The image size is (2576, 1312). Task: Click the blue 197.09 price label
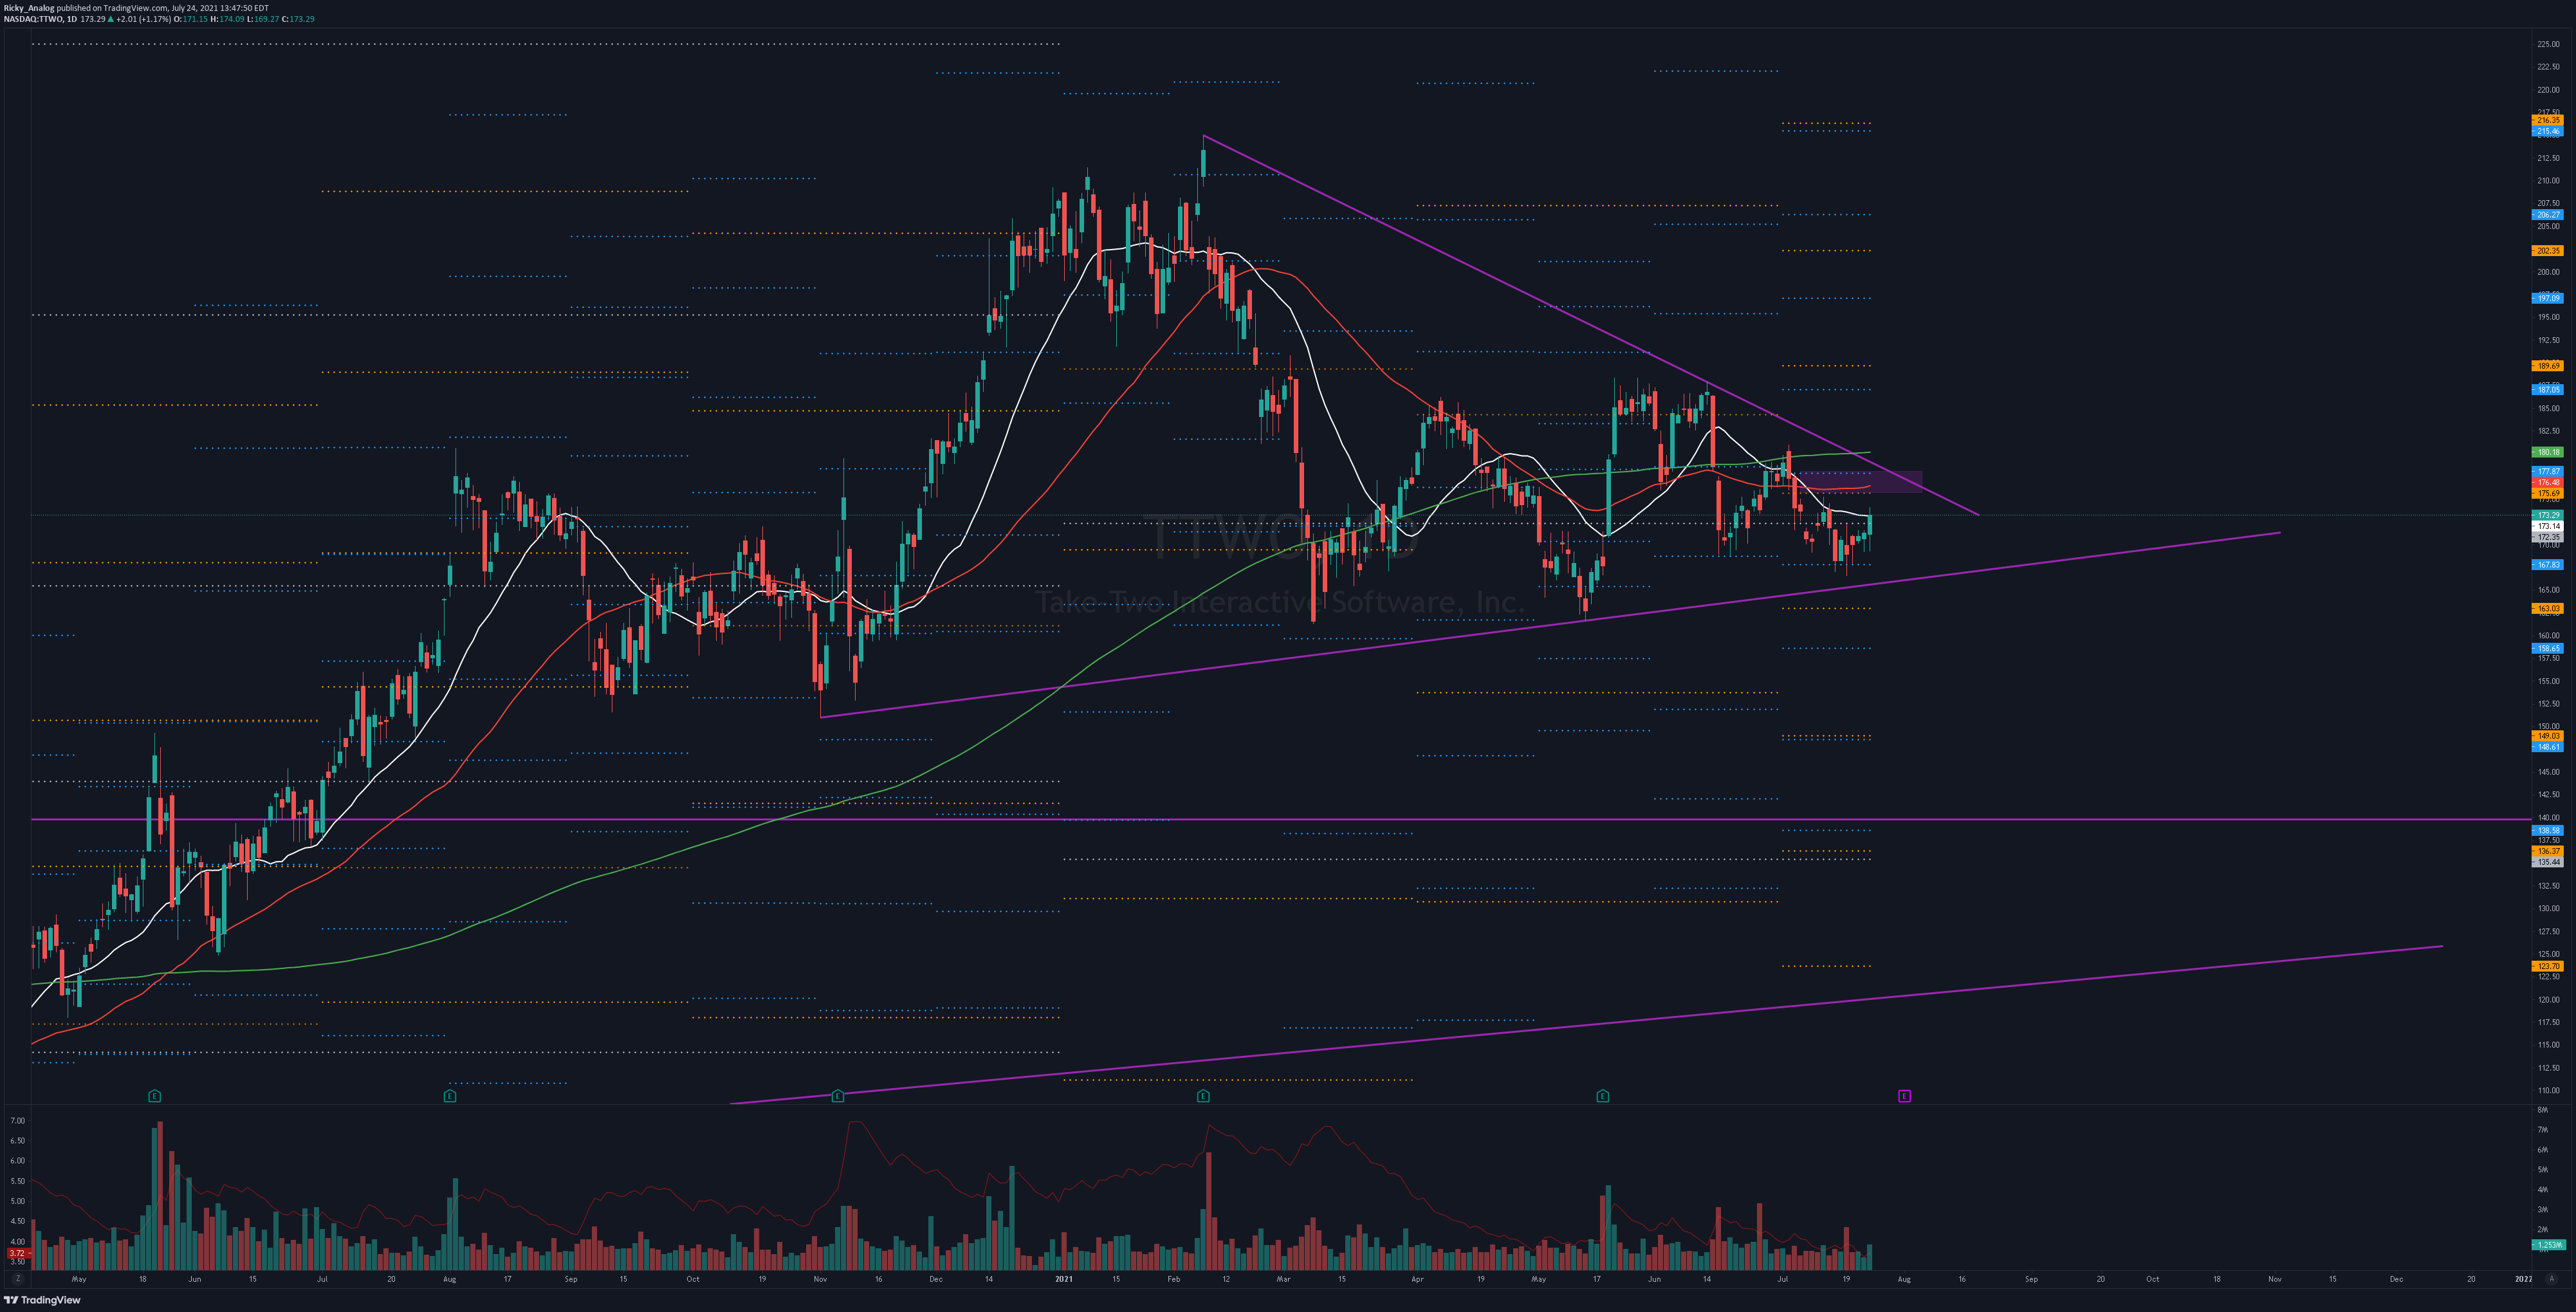pyautogui.click(x=2548, y=298)
